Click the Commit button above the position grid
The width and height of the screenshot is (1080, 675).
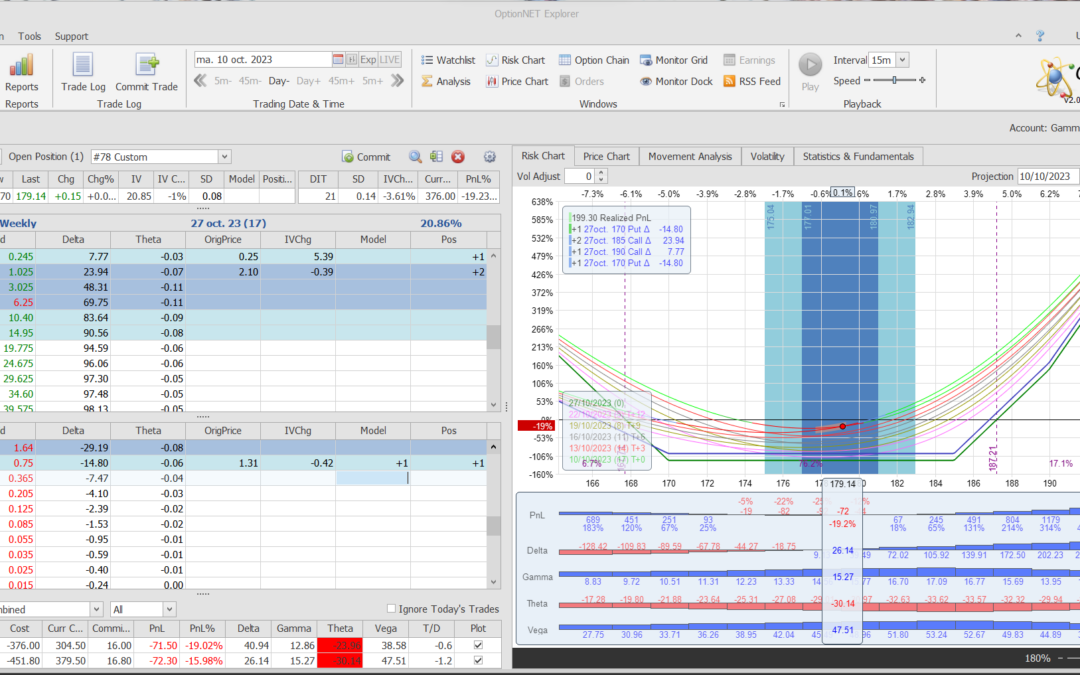coord(366,157)
